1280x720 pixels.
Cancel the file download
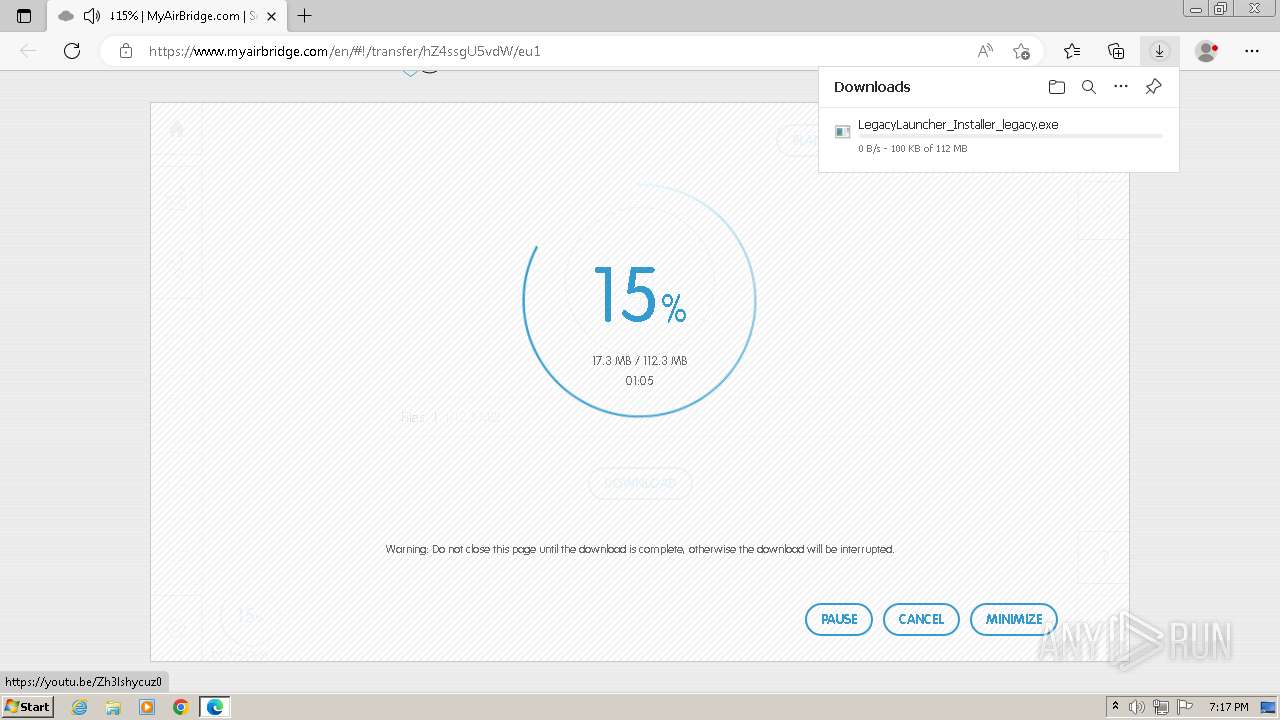click(921, 619)
